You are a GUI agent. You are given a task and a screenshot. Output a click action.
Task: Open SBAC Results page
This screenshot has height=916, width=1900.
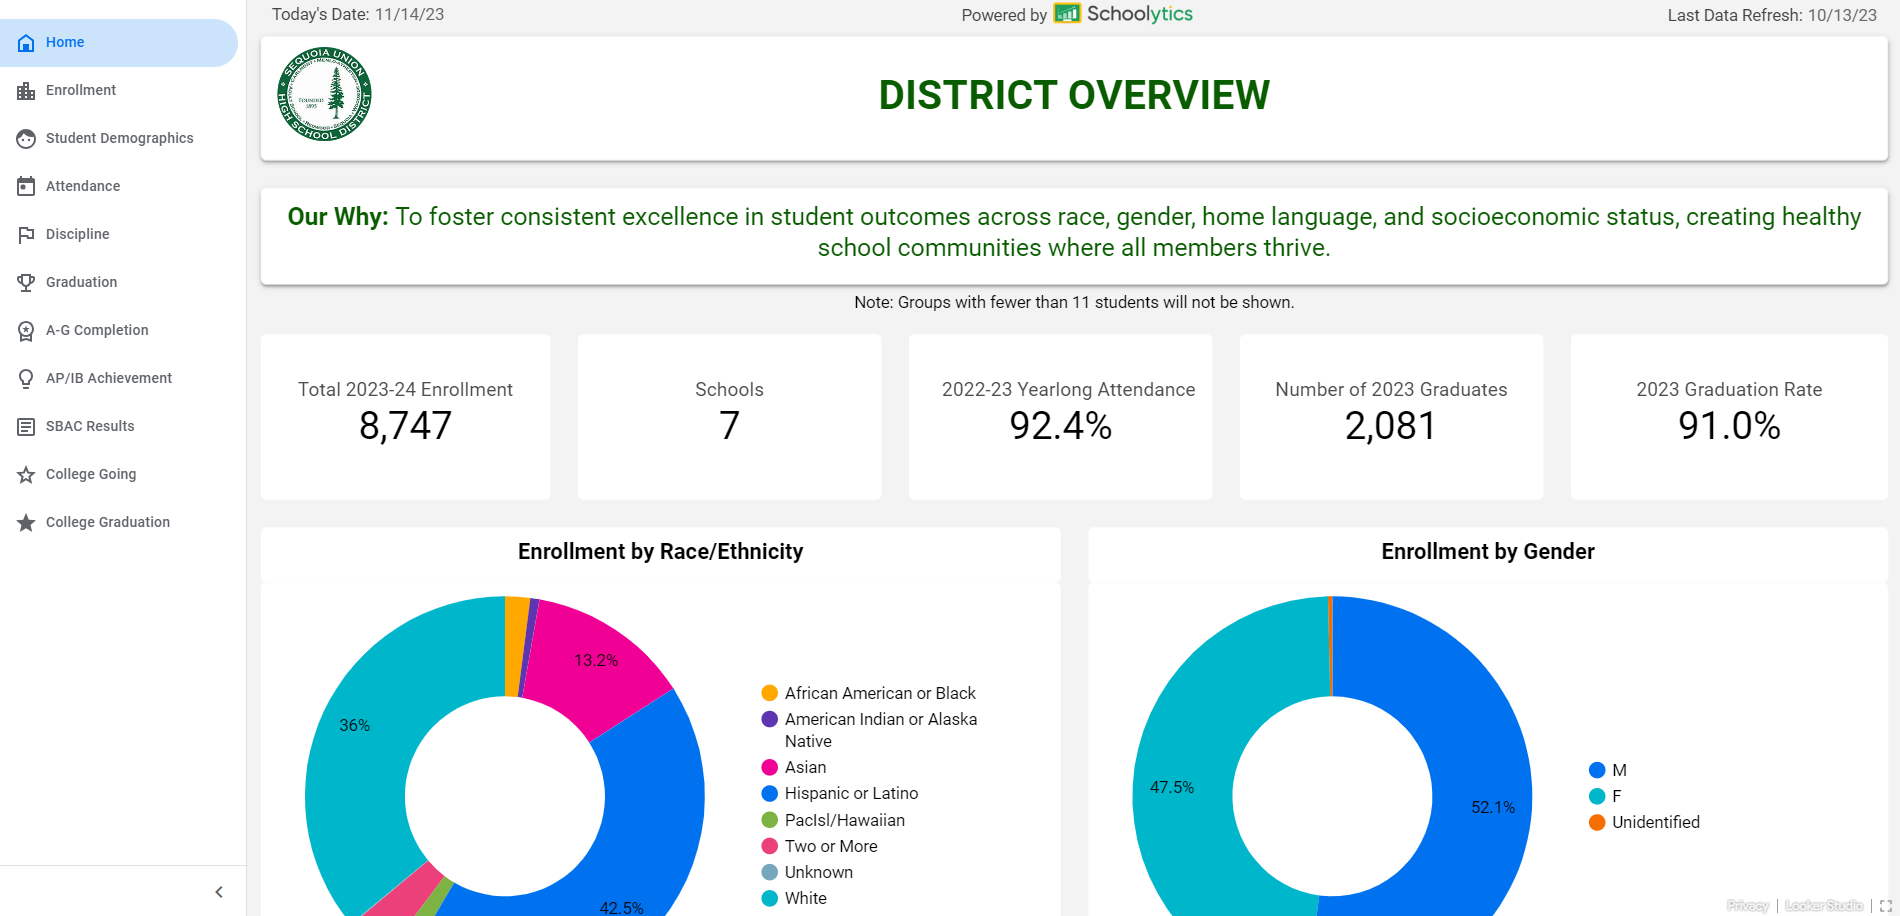pyautogui.click(x=119, y=427)
